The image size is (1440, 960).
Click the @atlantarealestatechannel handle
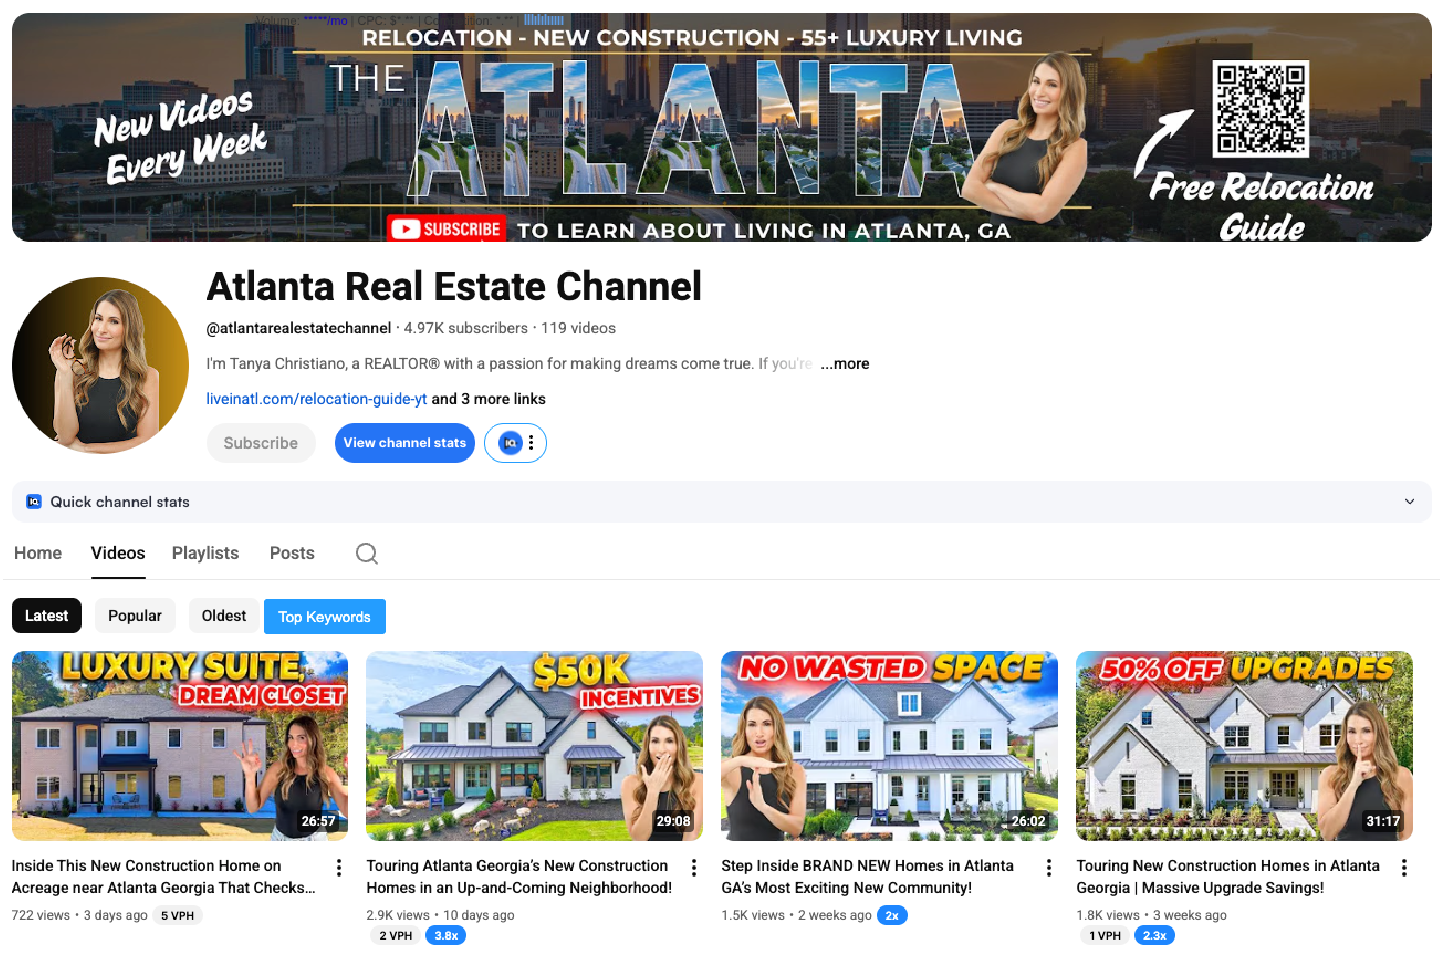pos(299,328)
